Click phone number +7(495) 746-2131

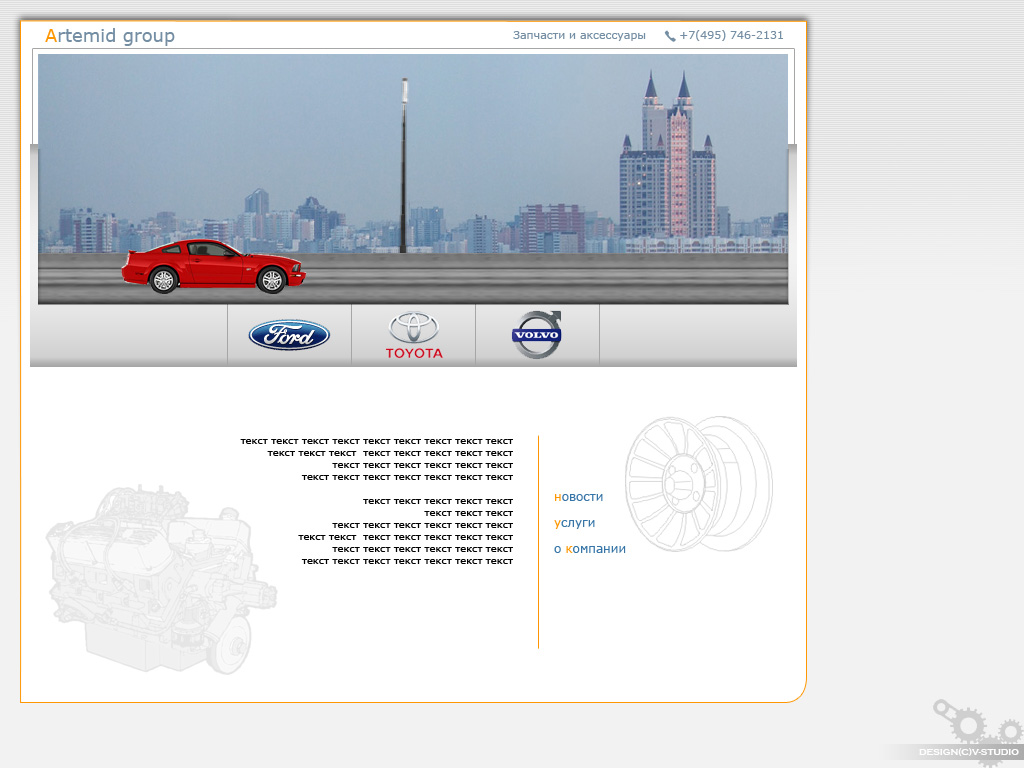(731, 36)
